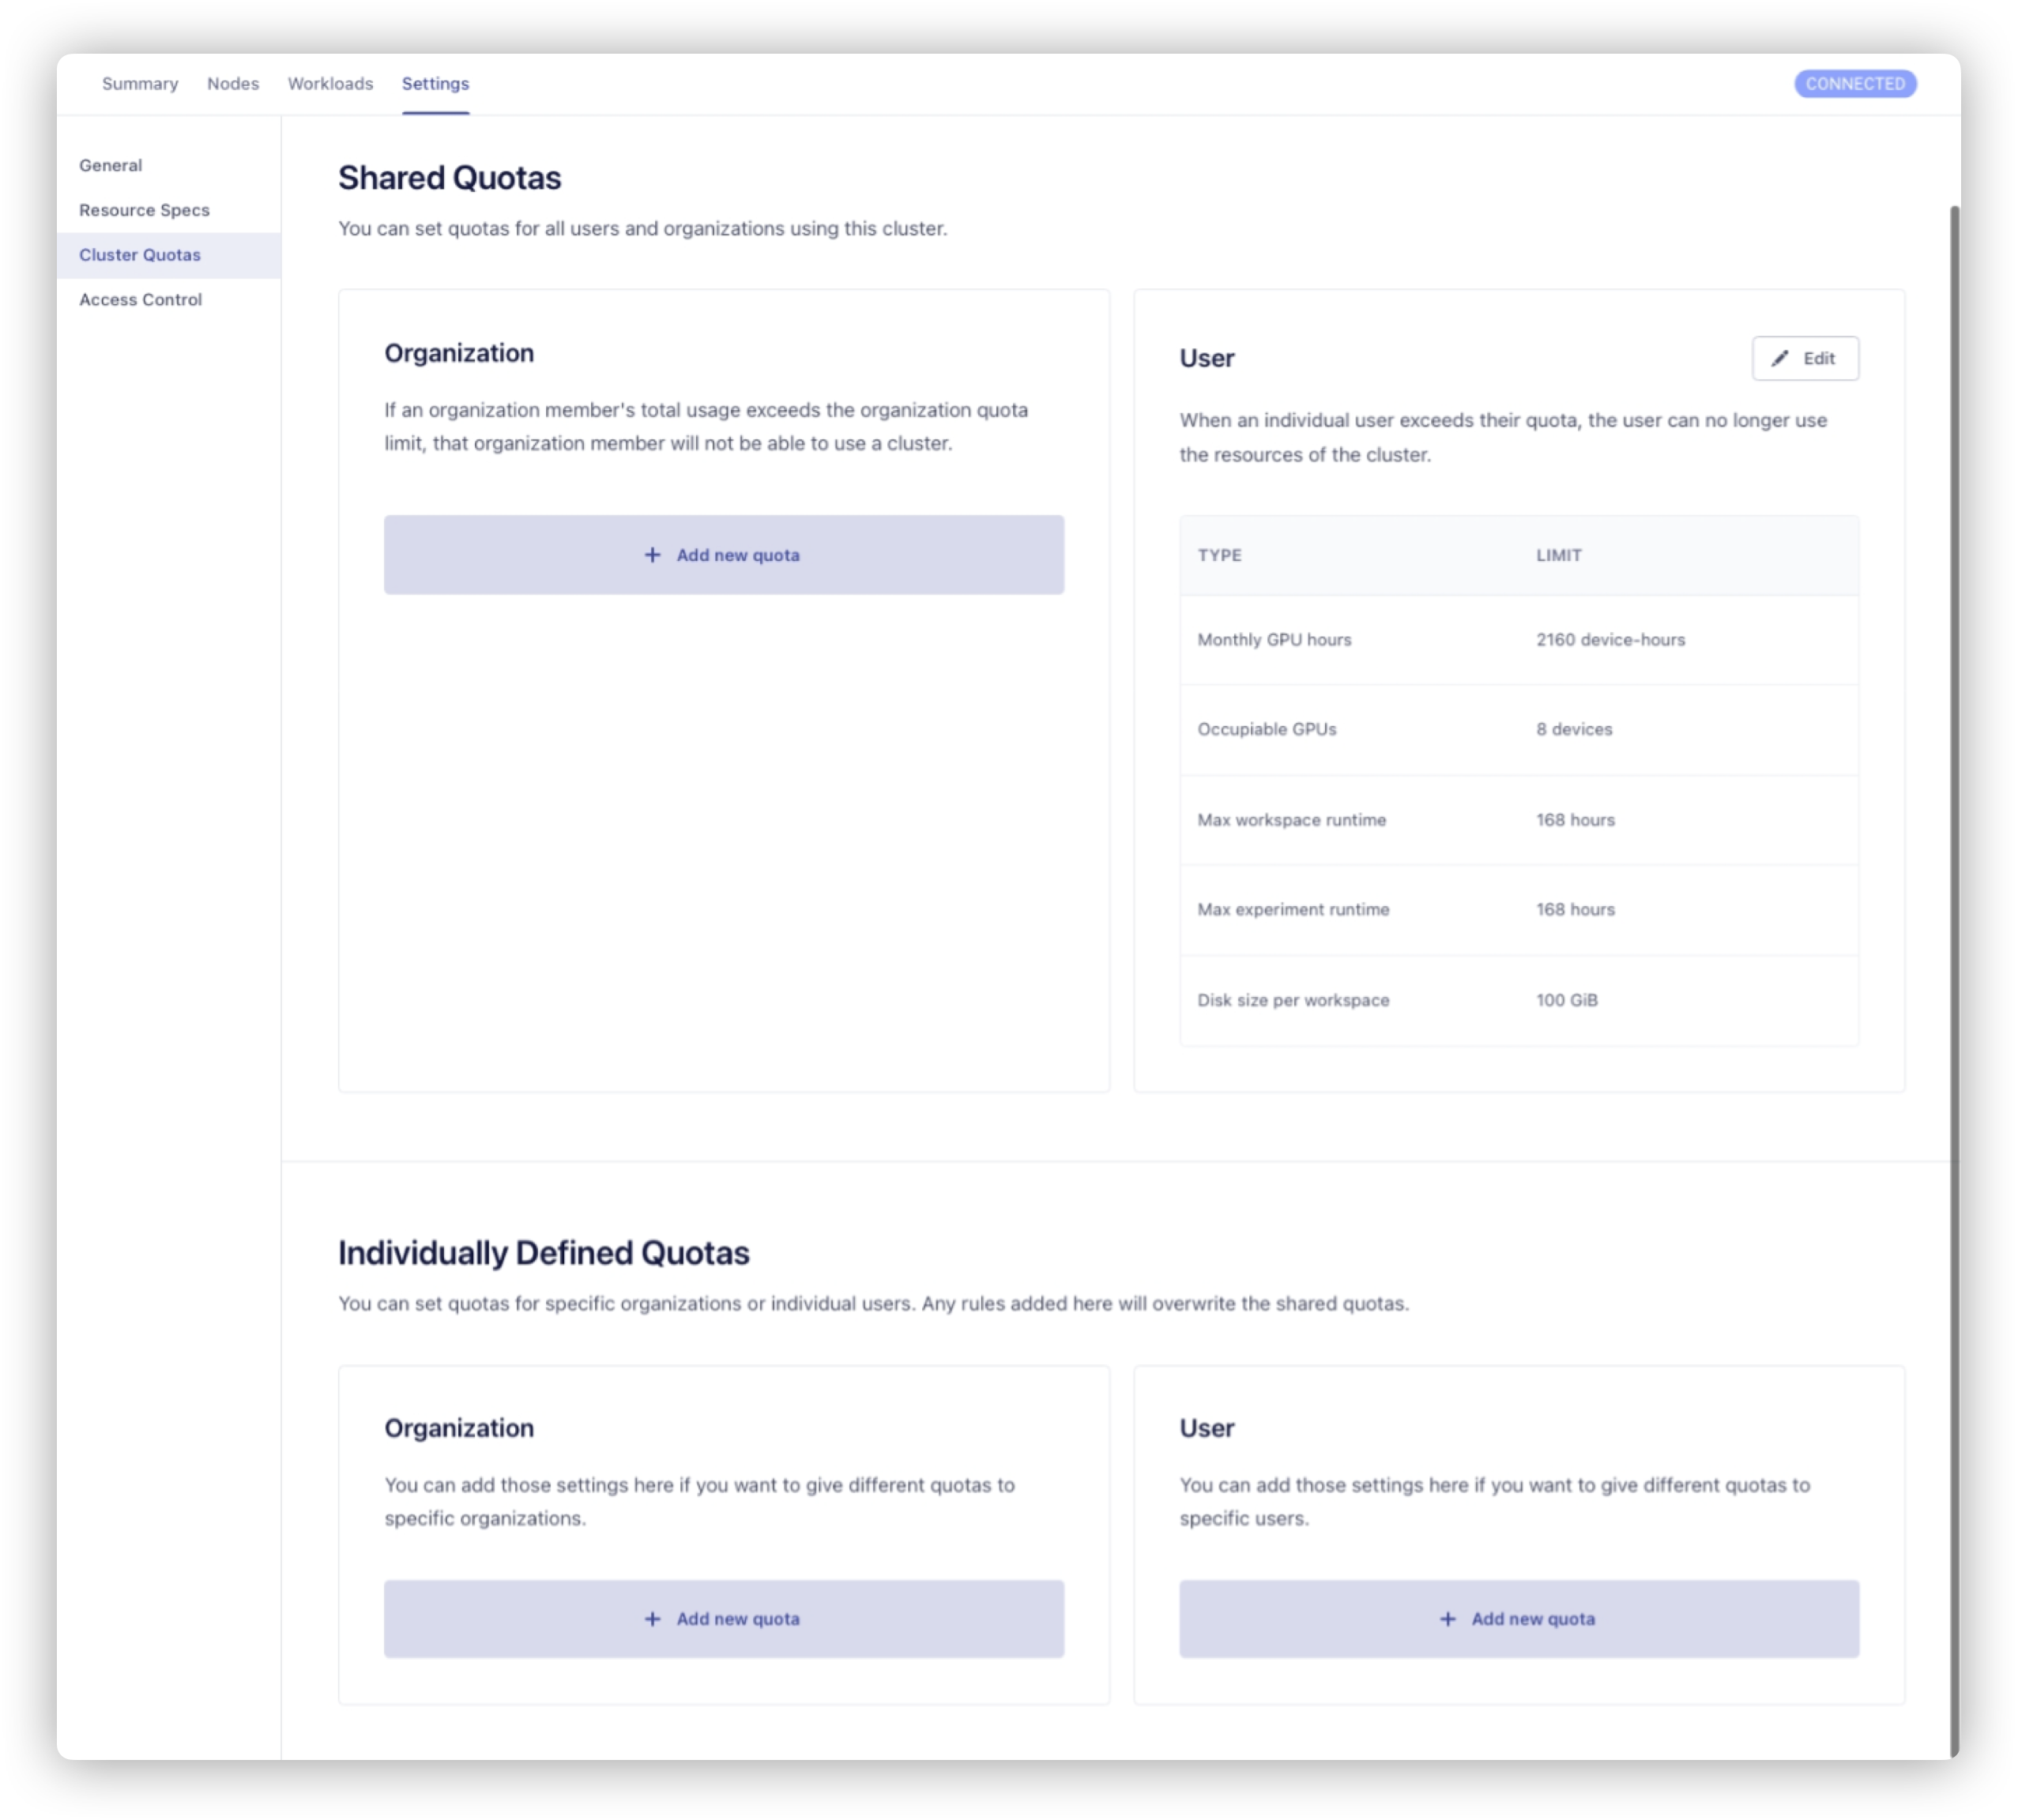Click plus icon in Individual User quota
2018x1820 pixels.
pos(1447,1619)
